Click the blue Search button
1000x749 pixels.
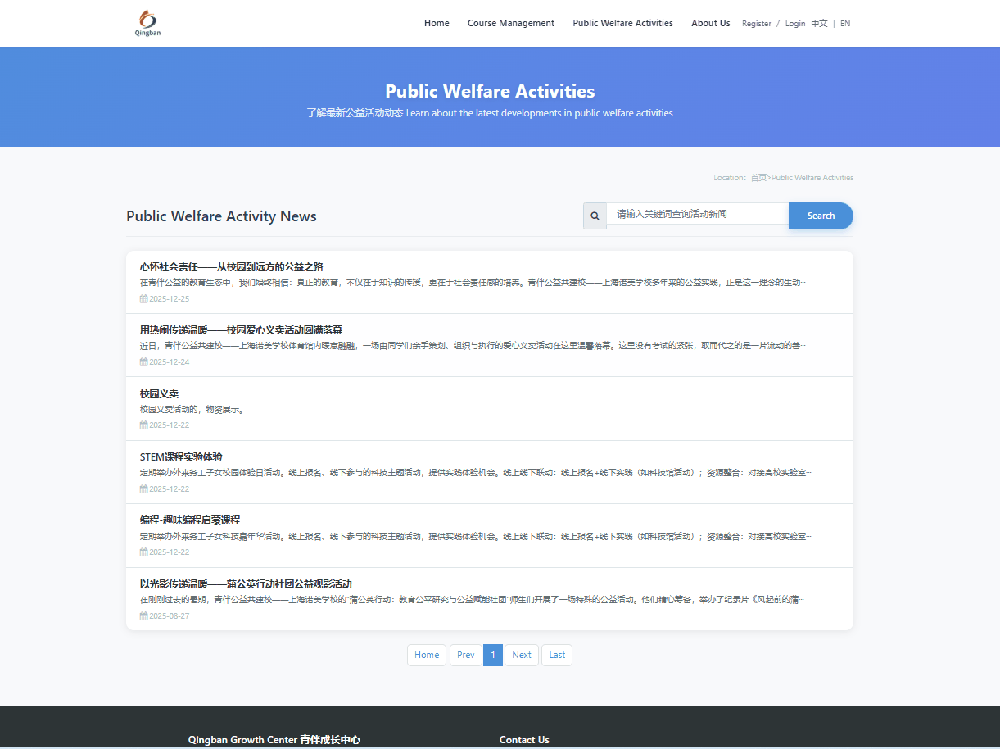tap(821, 216)
